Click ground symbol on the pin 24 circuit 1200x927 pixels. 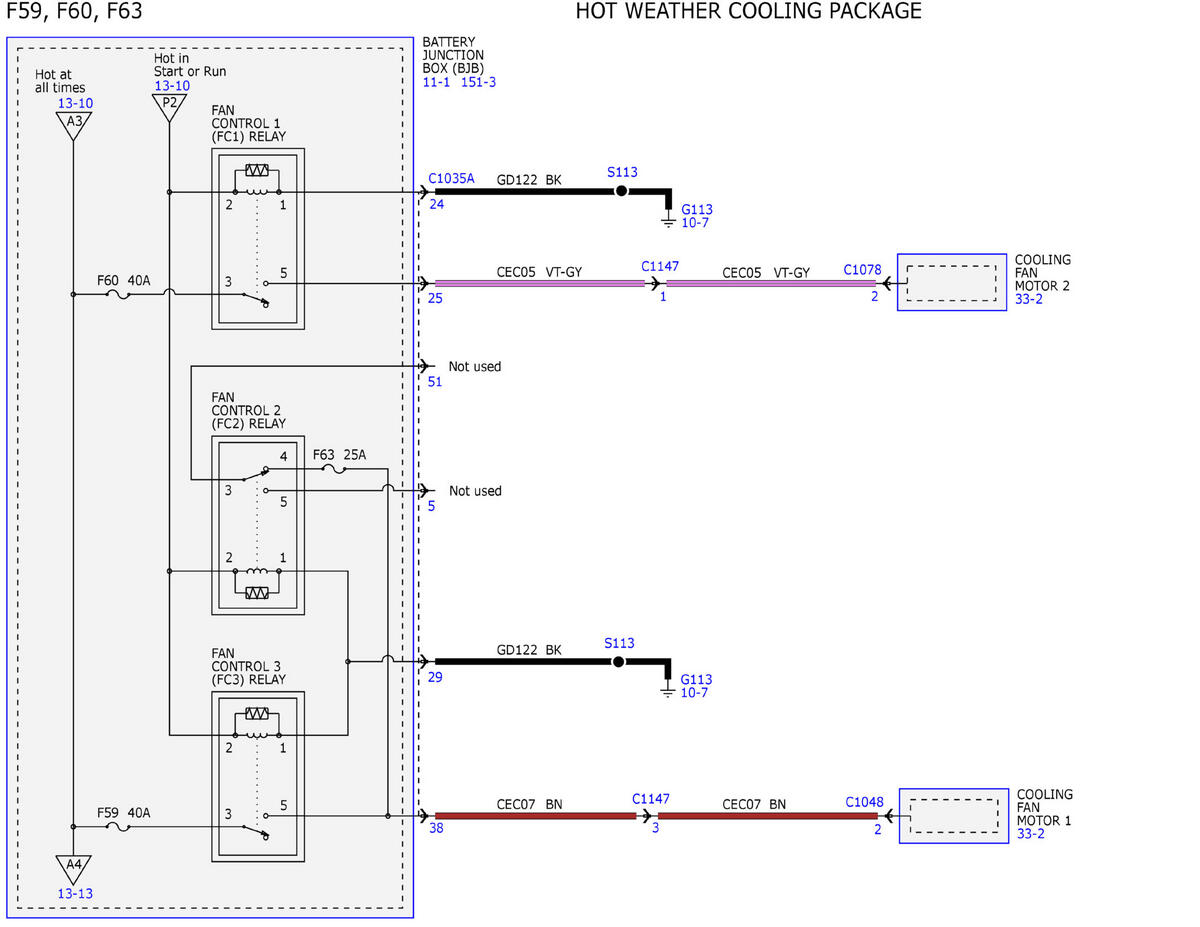(x=669, y=222)
